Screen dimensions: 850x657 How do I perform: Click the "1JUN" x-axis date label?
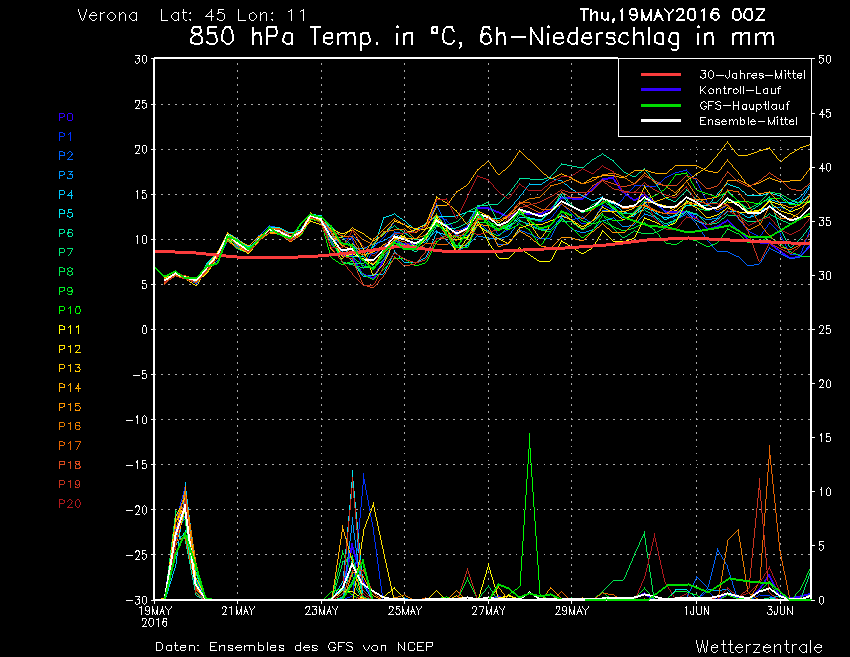click(x=697, y=611)
